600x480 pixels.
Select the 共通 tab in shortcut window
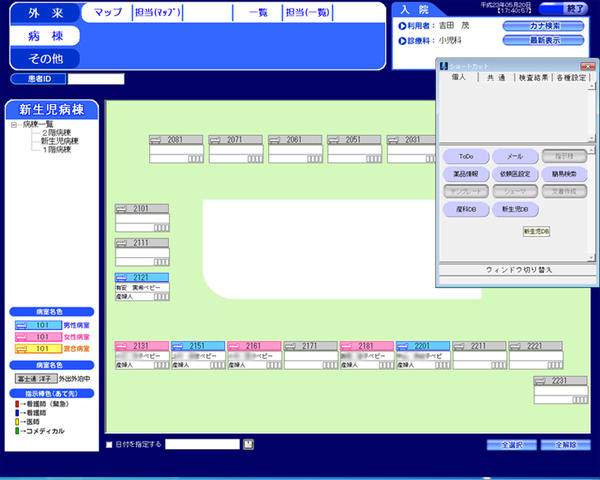tap(496, 78)
